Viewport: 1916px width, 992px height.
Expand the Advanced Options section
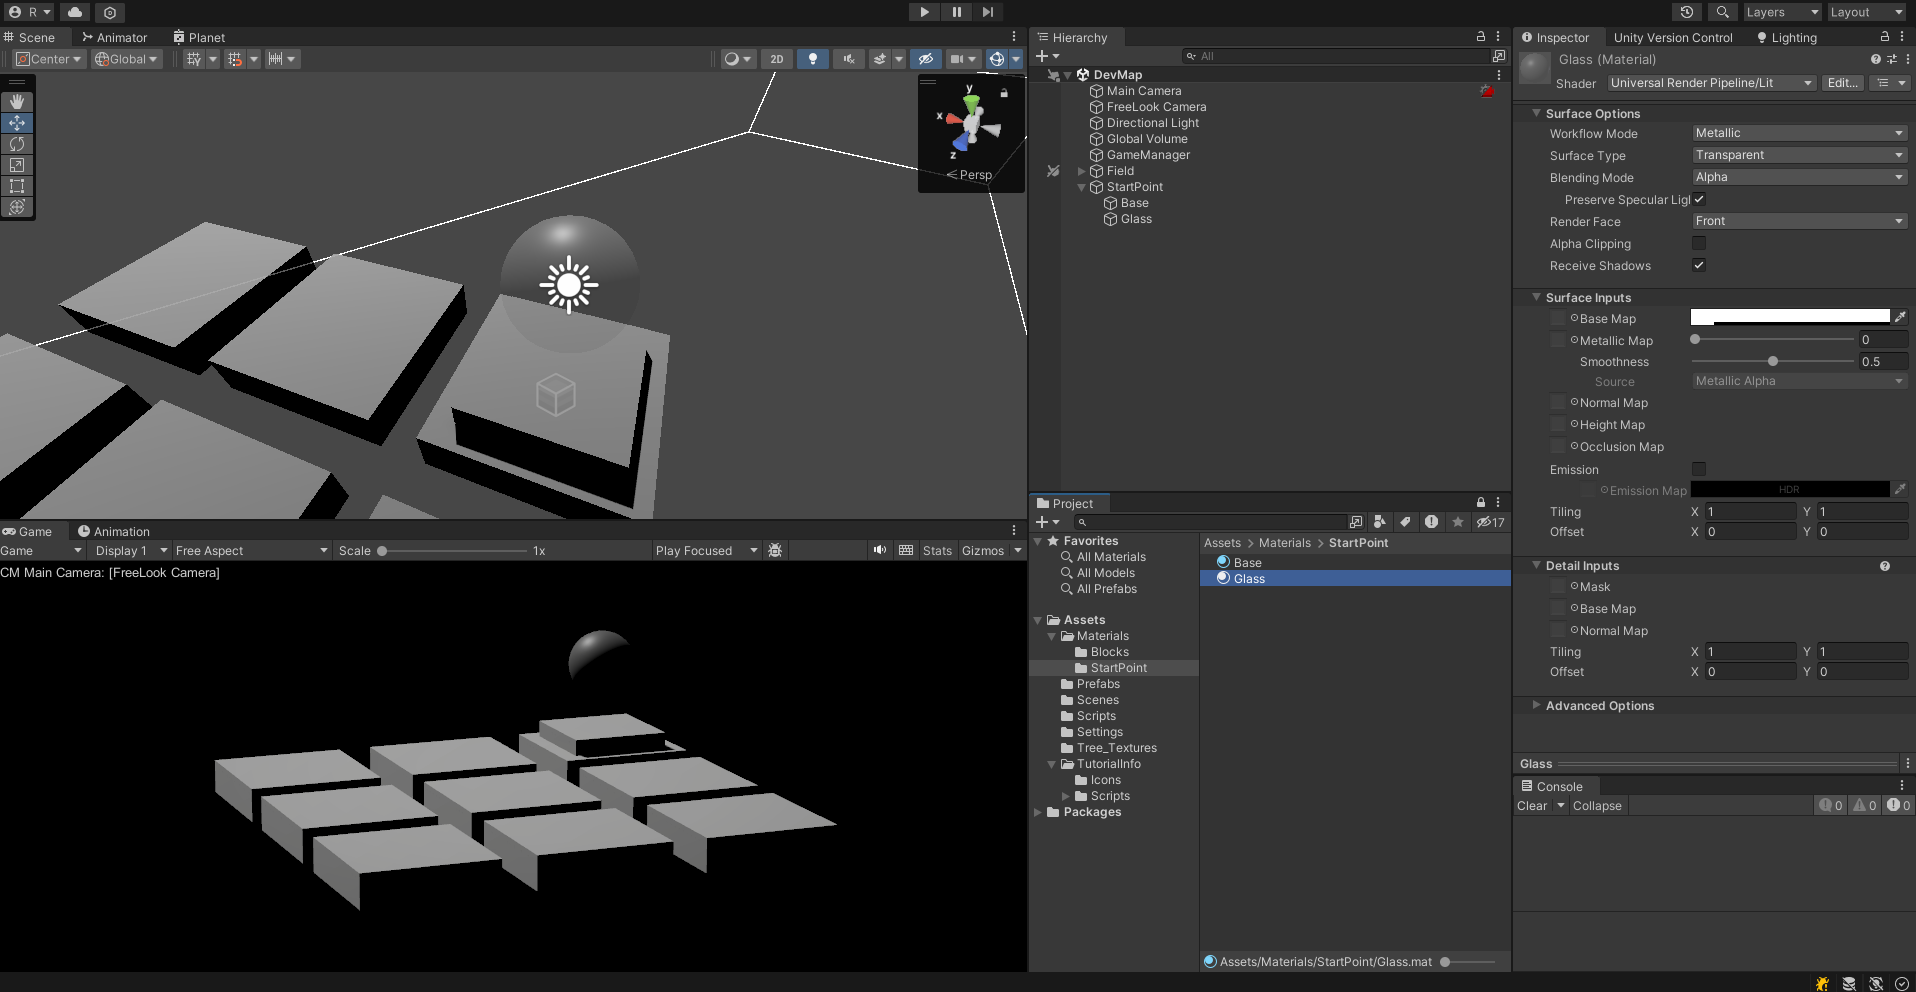(x=1599, y=706)
